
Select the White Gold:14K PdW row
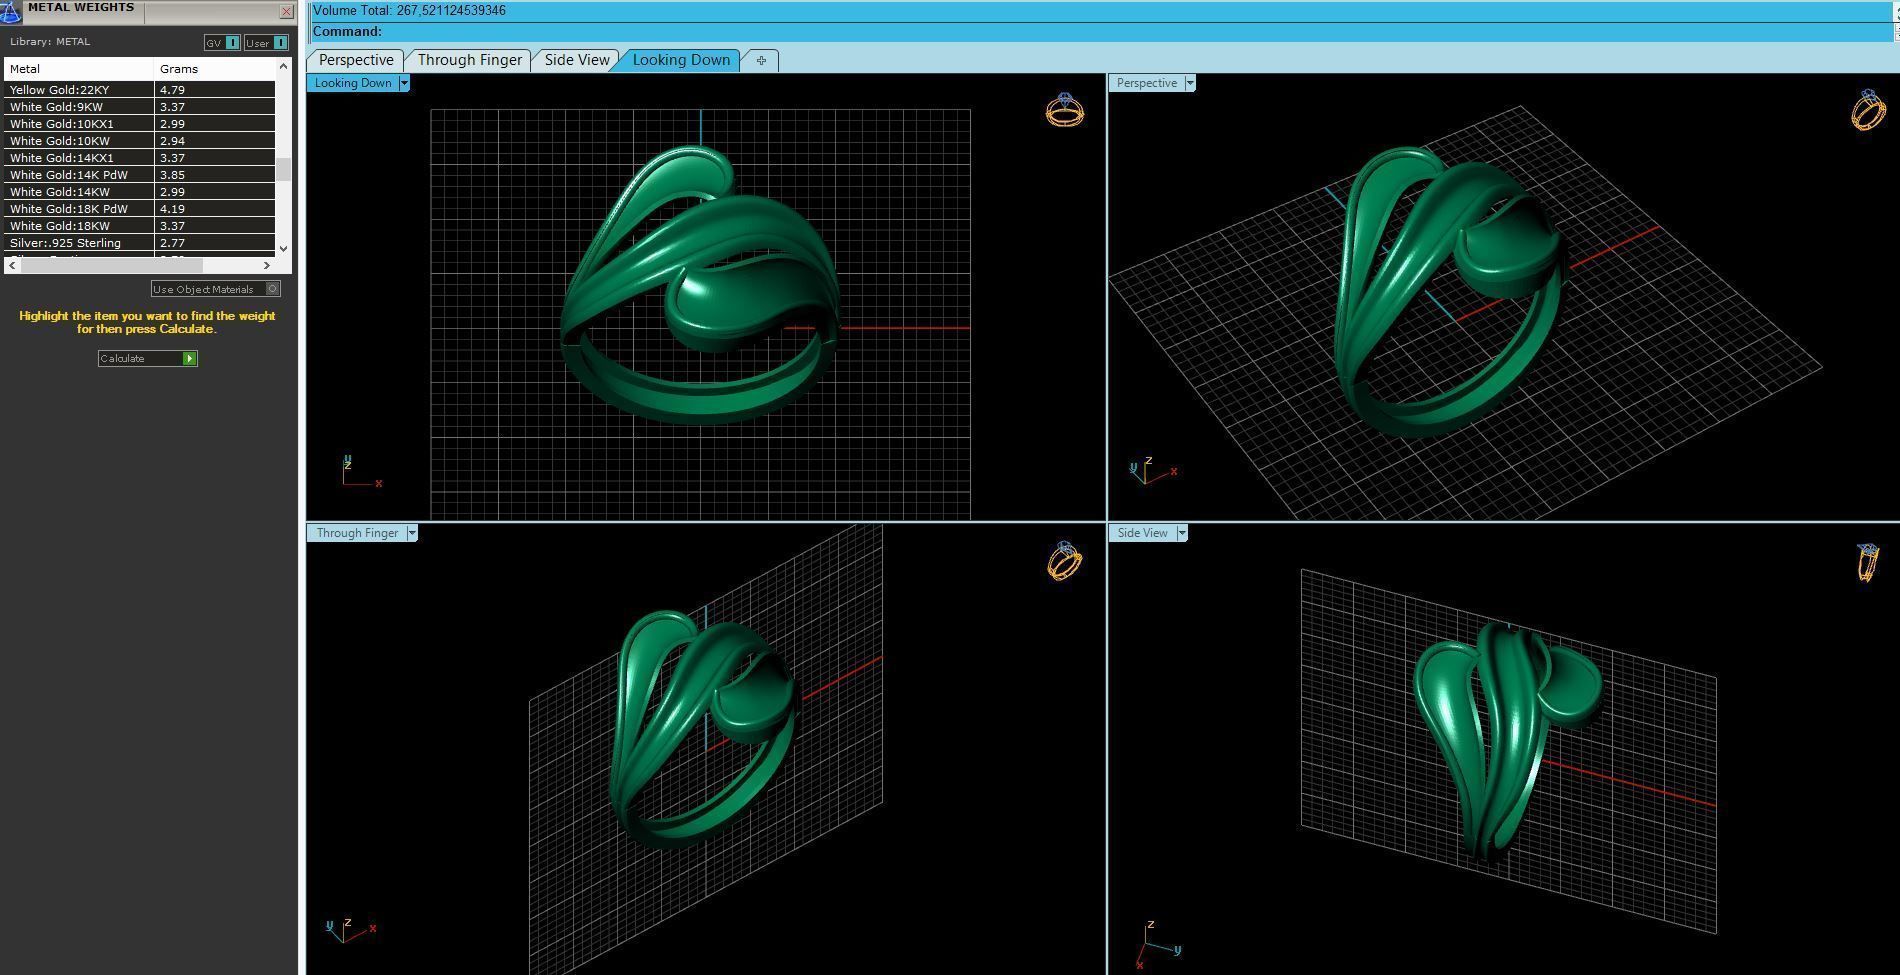click(140, 175)
